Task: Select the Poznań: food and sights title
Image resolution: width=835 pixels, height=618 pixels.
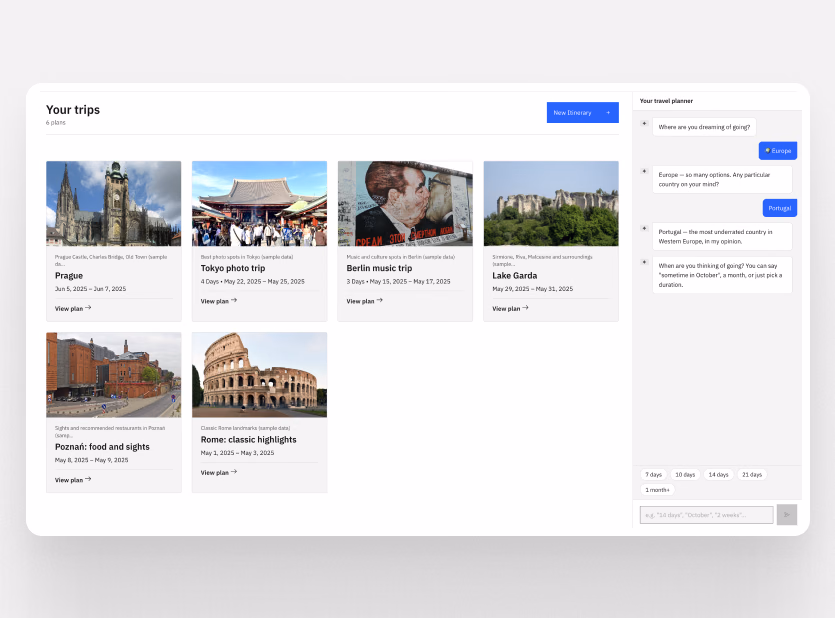Action: pyautogui.click(x=102, y=447)
